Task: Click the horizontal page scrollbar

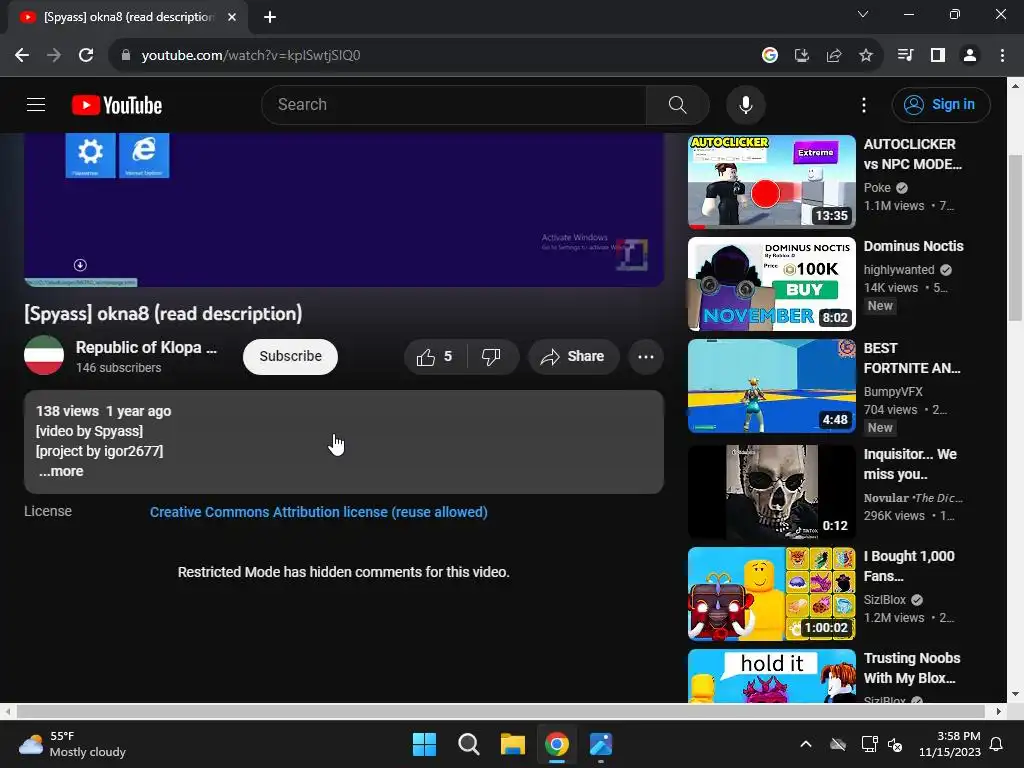Action: click(x=500, y=711)
